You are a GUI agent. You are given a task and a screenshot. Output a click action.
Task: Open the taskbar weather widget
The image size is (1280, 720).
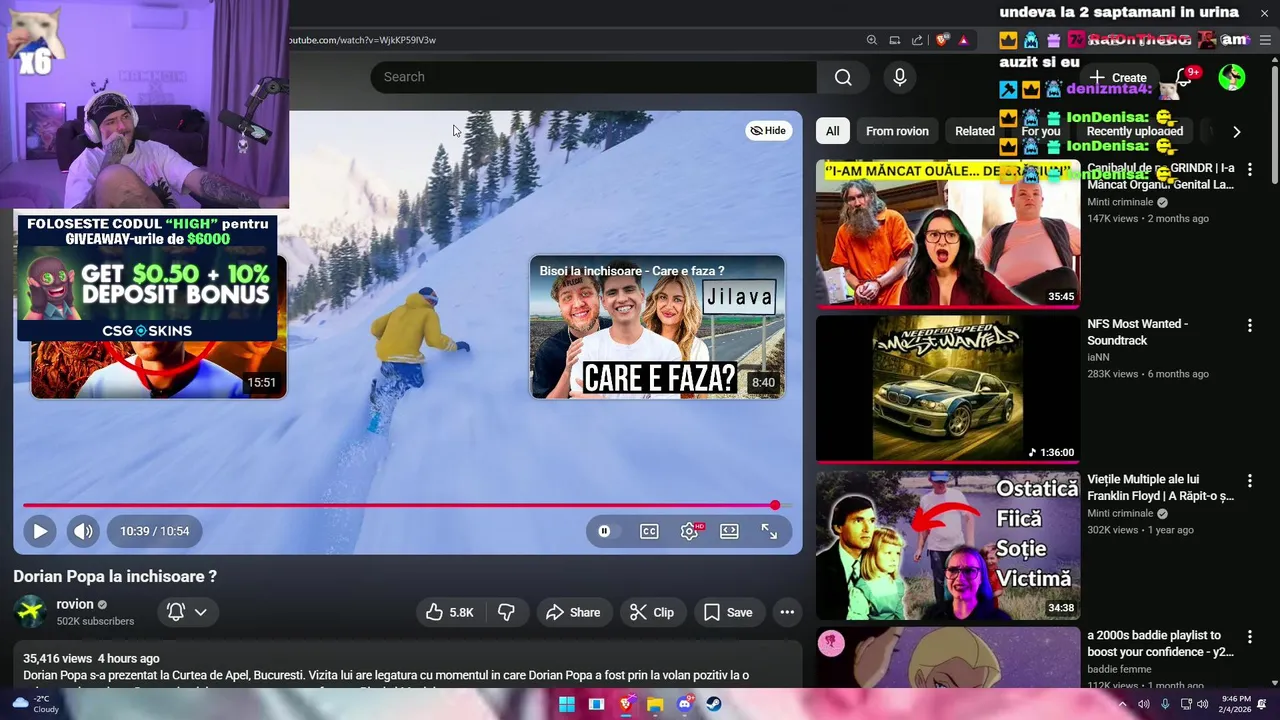coord(34,704)
